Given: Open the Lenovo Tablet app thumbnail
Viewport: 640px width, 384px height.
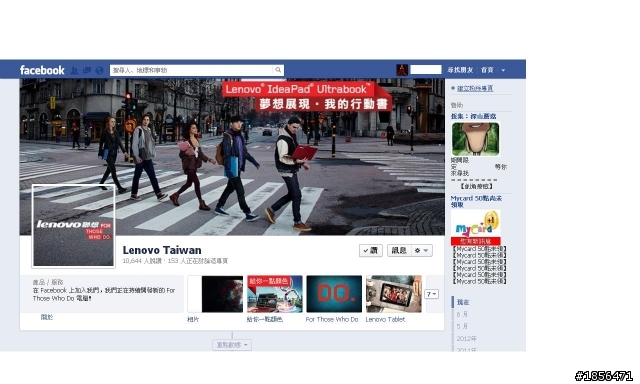Looking at the screenshot, I should coord(393,294).
